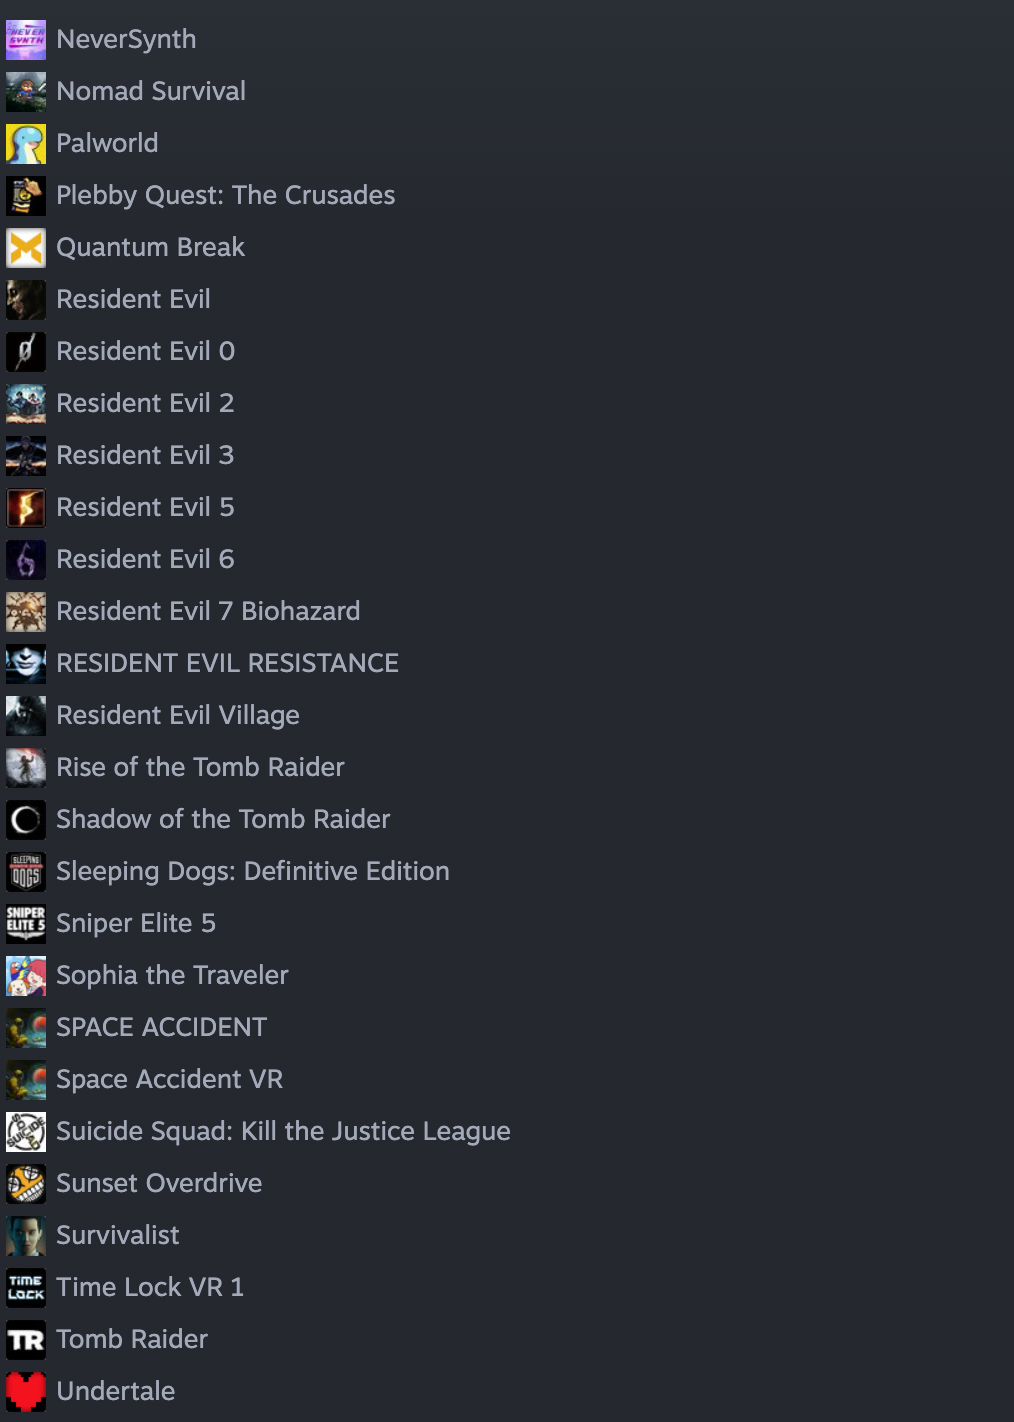
Task: Click the Resident Evil 0 icon
Action: click(26, 351)
